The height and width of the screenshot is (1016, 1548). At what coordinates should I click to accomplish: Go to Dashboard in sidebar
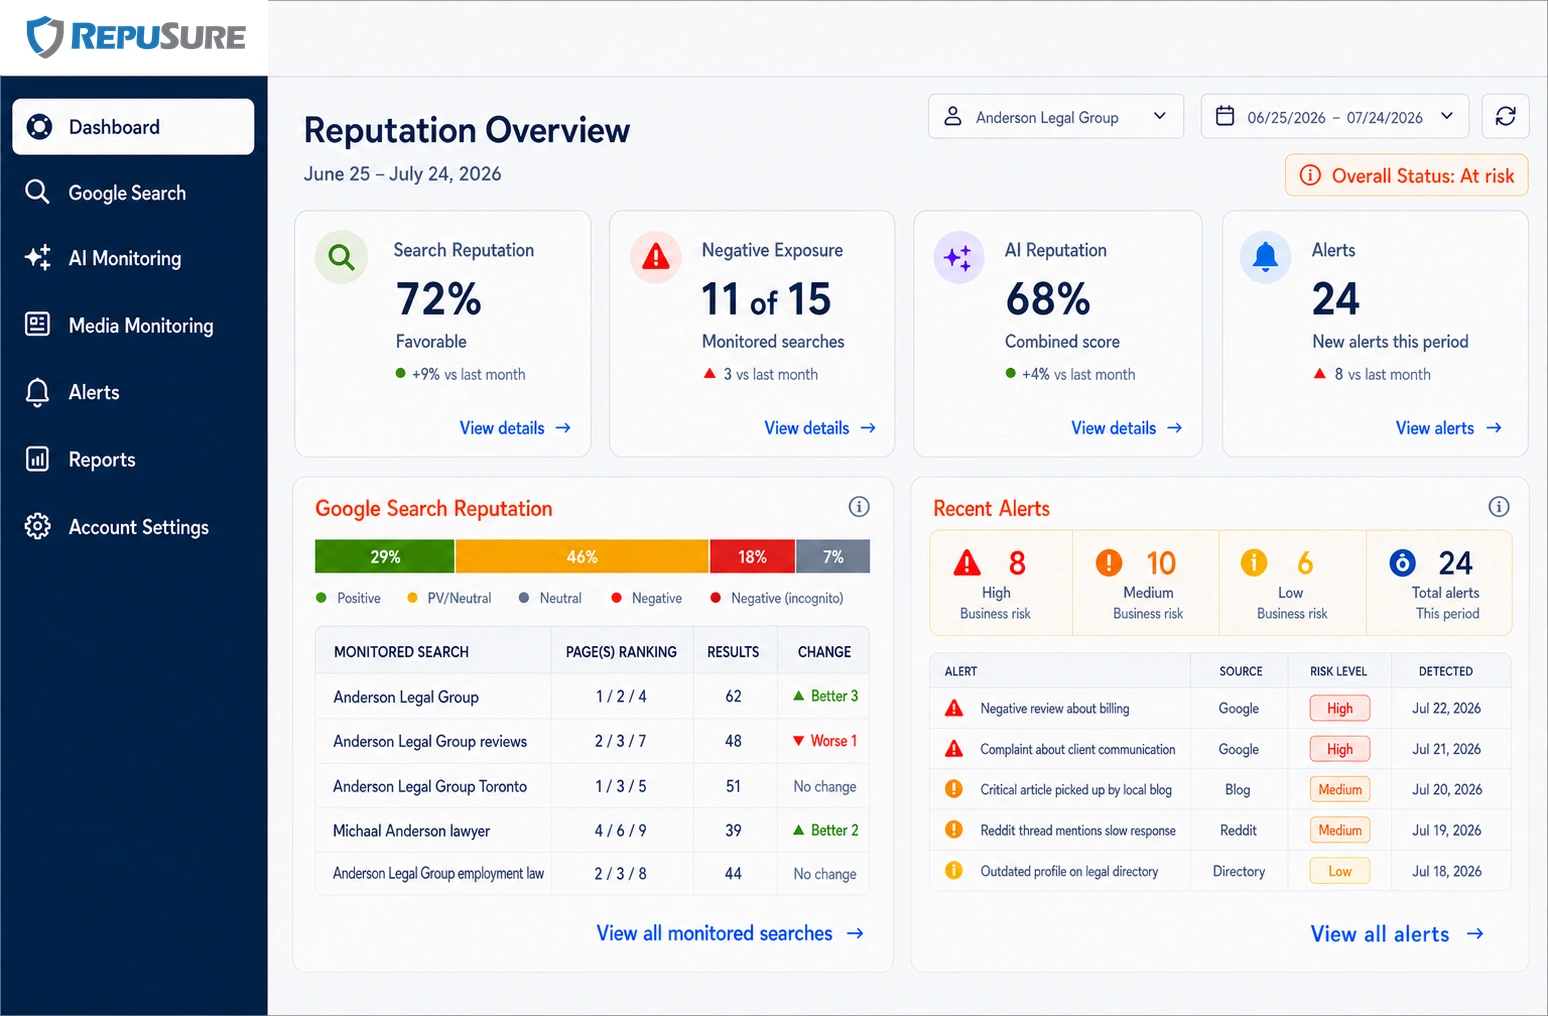133,127
